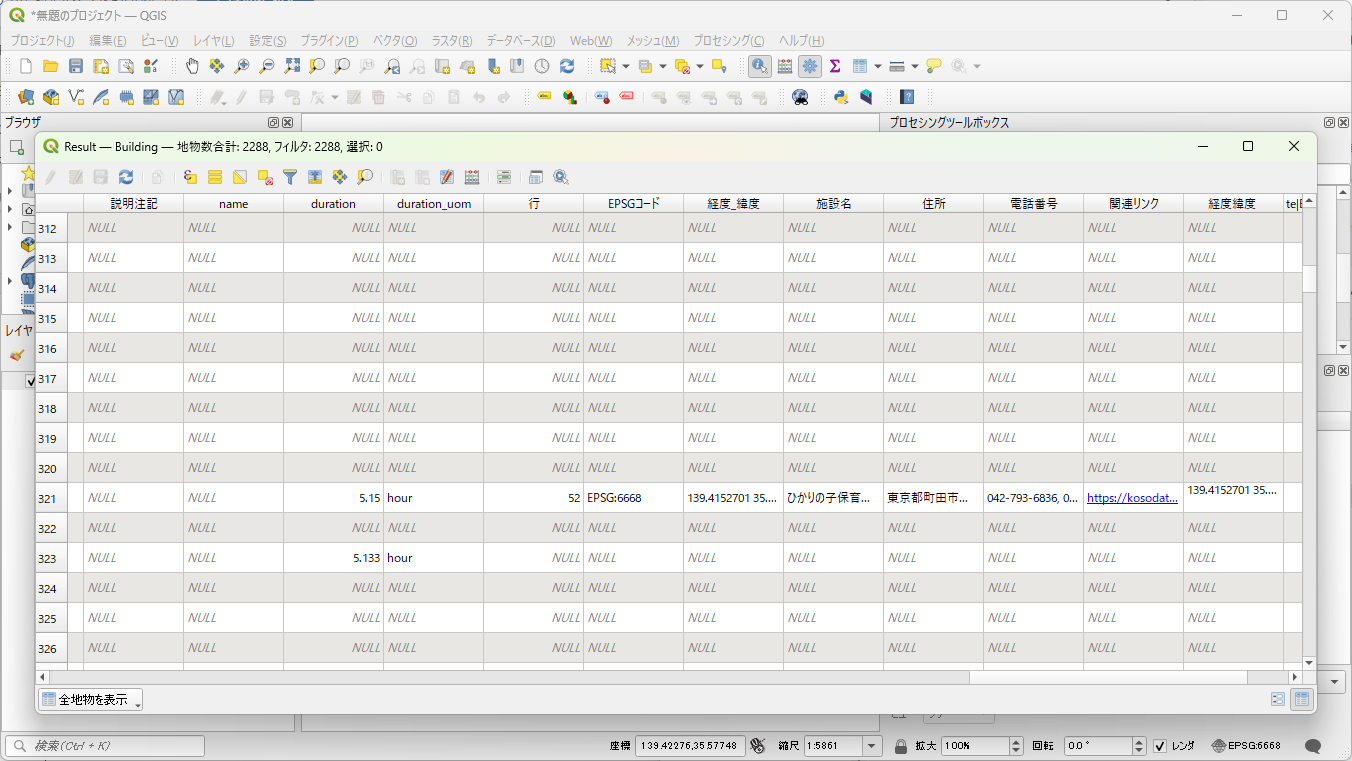Screen dimensions: 1352x761
Task: Click the Pan Map hand tool
Action: [x=191, y=67]
